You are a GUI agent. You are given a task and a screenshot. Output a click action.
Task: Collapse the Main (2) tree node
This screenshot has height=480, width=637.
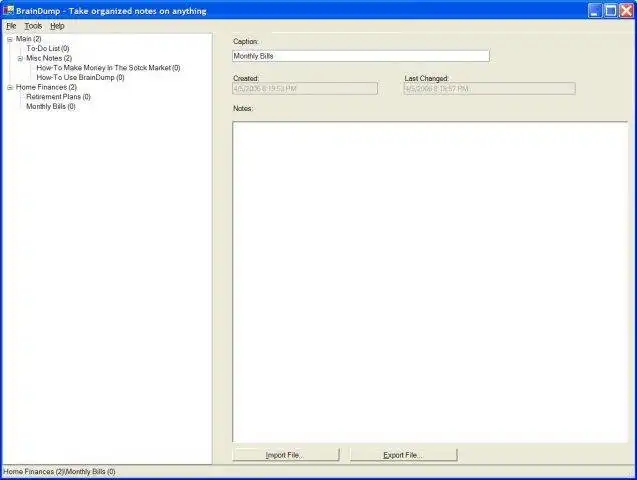10,39
